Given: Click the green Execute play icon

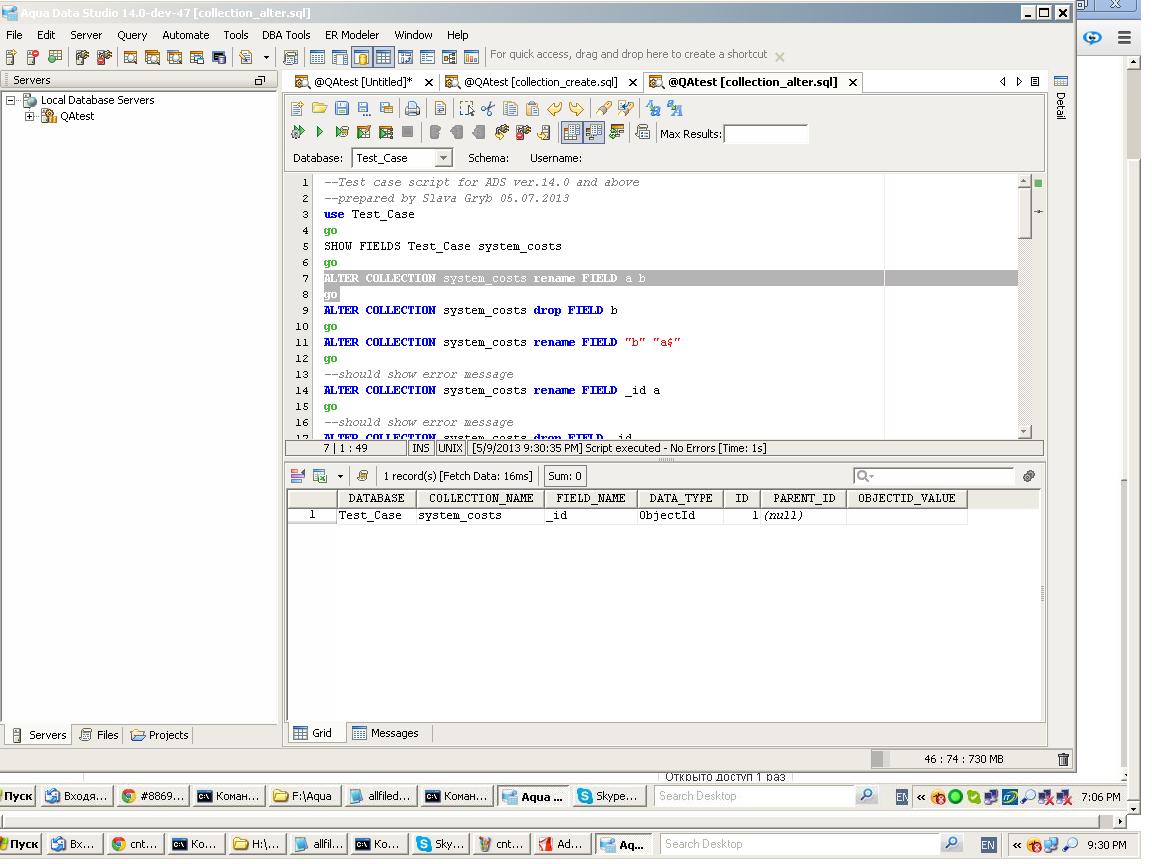Looking at the screenshot, I should [320, 132].
